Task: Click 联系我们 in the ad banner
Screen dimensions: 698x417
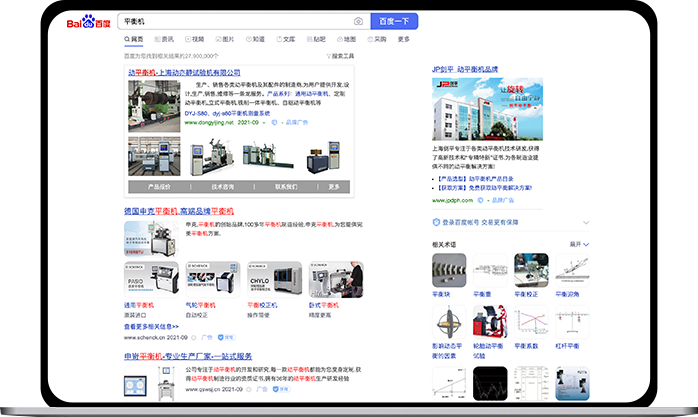Action: (285, 186)
